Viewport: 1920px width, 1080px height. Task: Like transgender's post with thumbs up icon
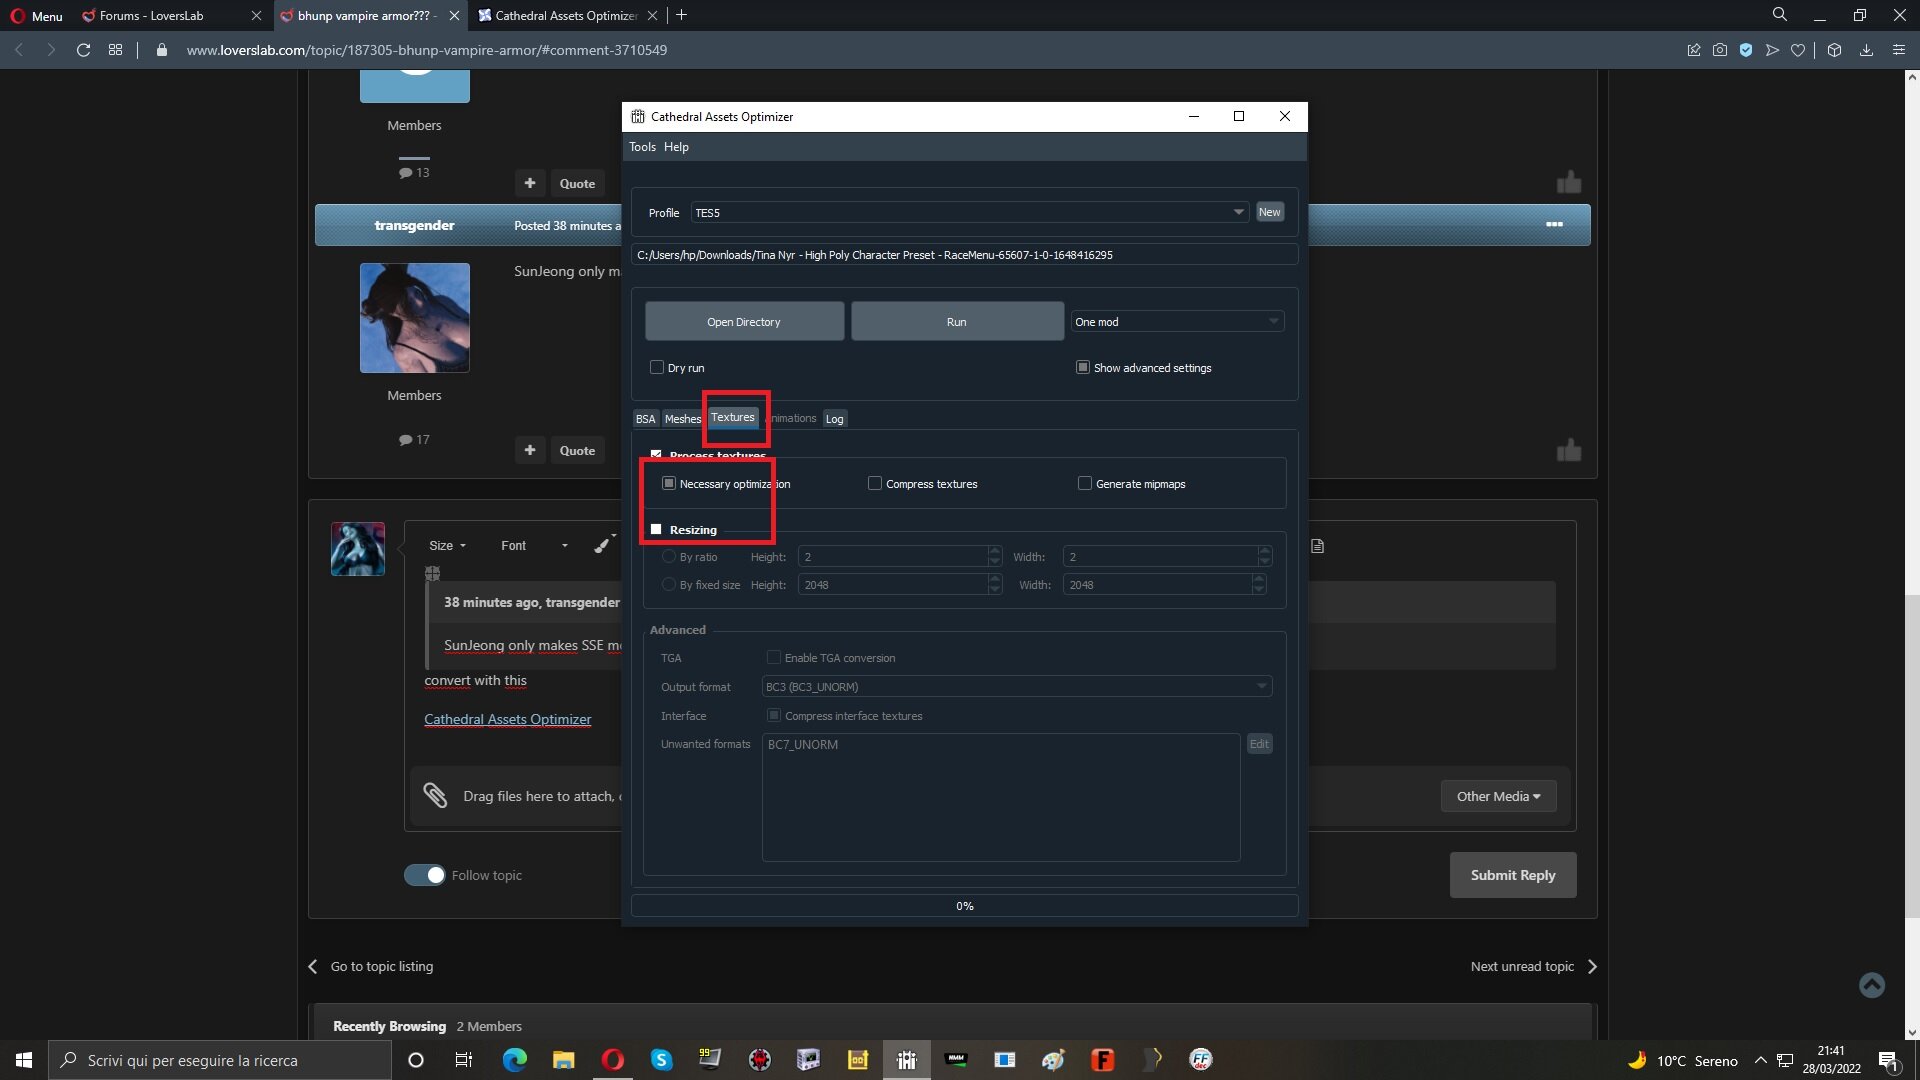(x=1569, y=450)
